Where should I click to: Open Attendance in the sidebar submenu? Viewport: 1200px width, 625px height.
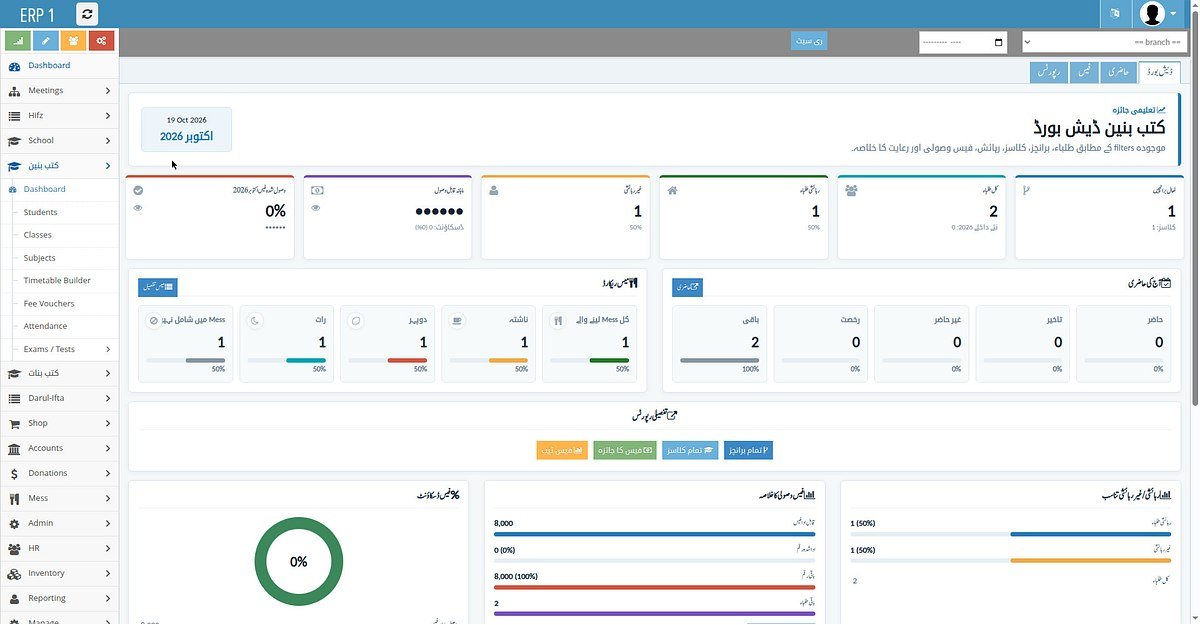coord(46,326)
